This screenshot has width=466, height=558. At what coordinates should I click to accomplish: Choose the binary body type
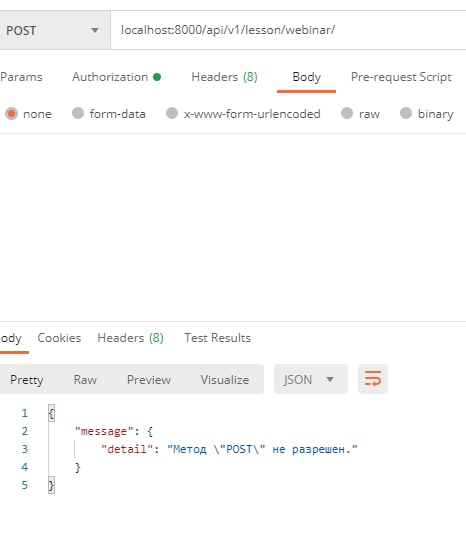click(x=405, y=114)
